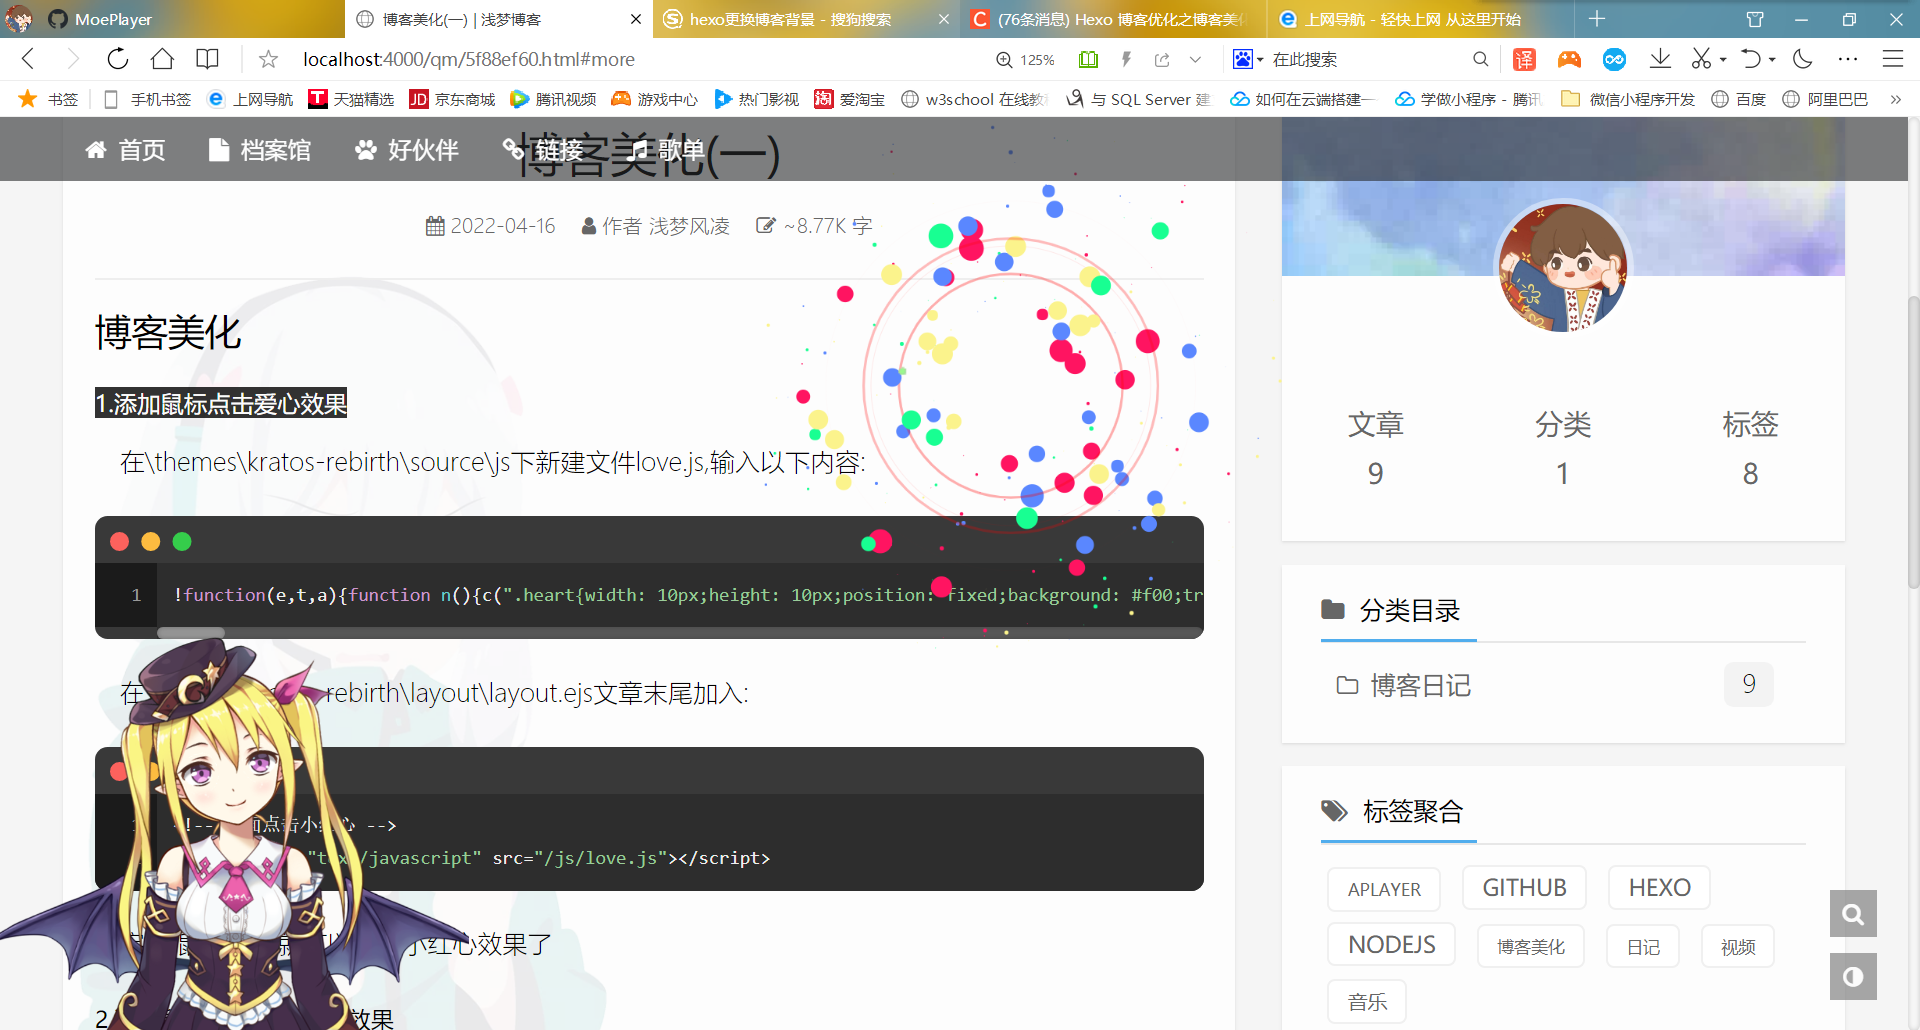The image size is (1920, 1030).
Task: Open the red translate extension icon
Action: tap(1524, 60)
